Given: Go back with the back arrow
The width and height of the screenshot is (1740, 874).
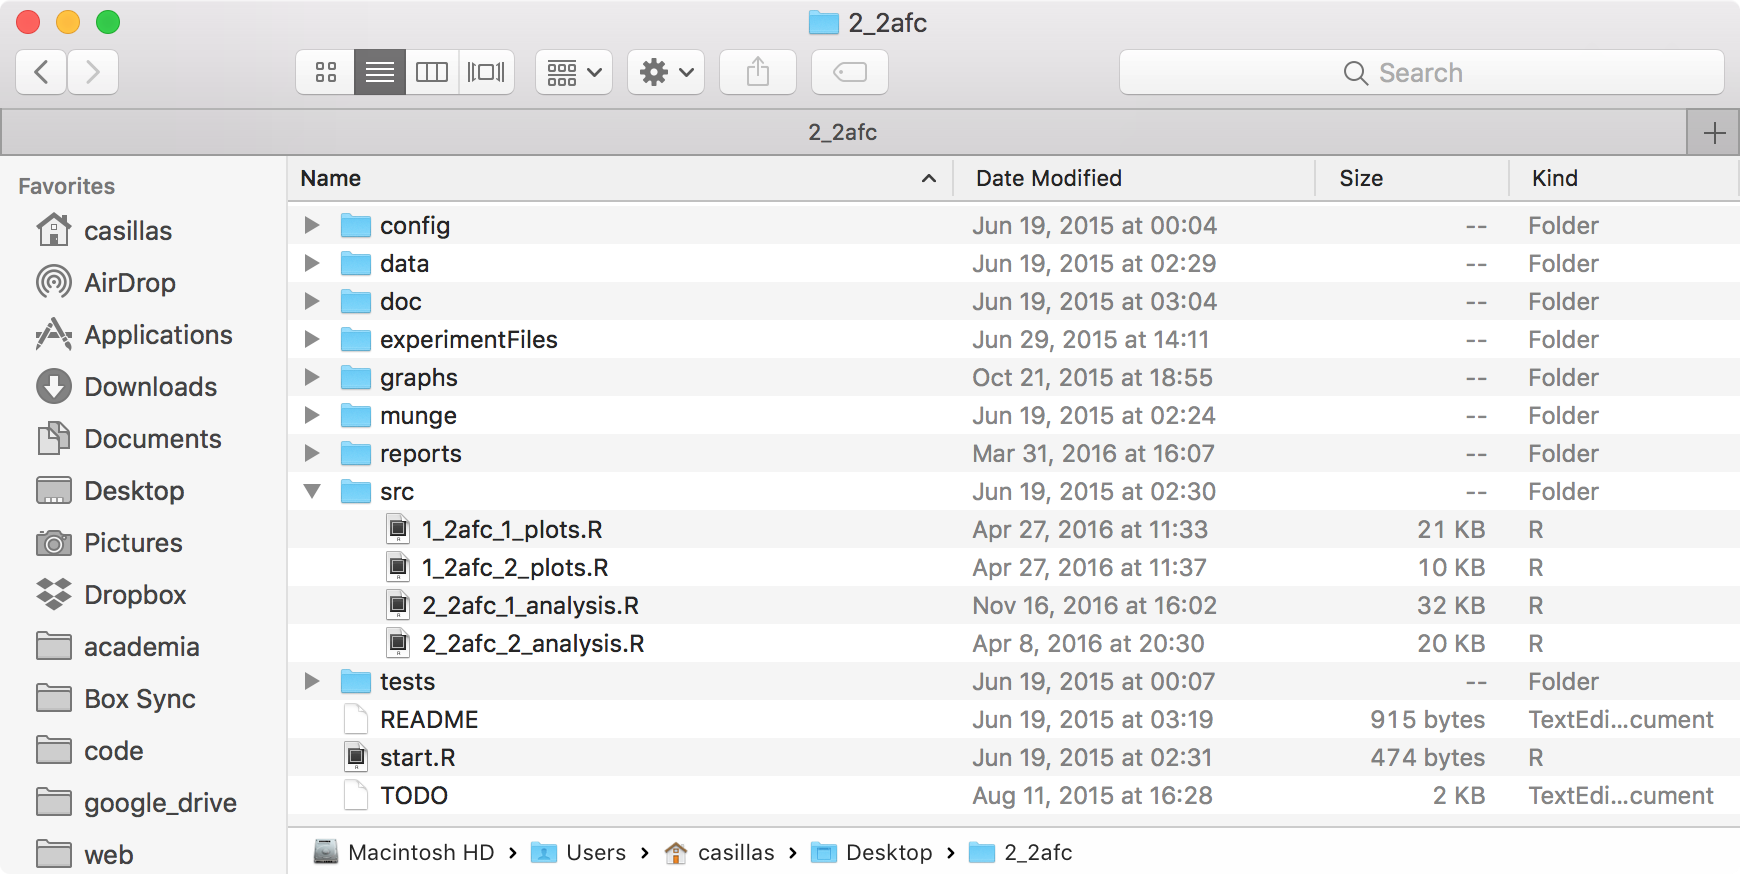Looking at the screenshot, I should (42, 72).
